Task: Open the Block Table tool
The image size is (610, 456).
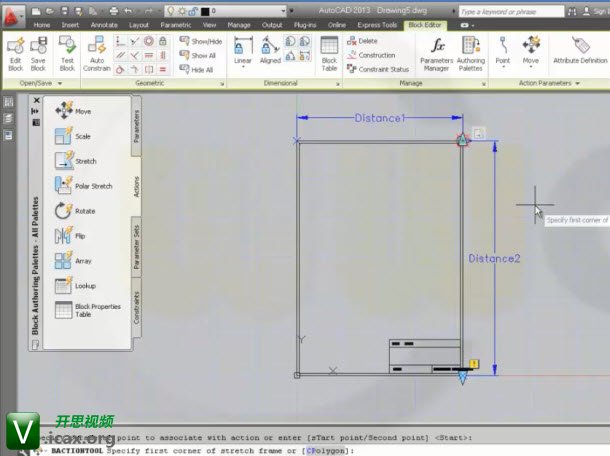Action: (329, 54)
